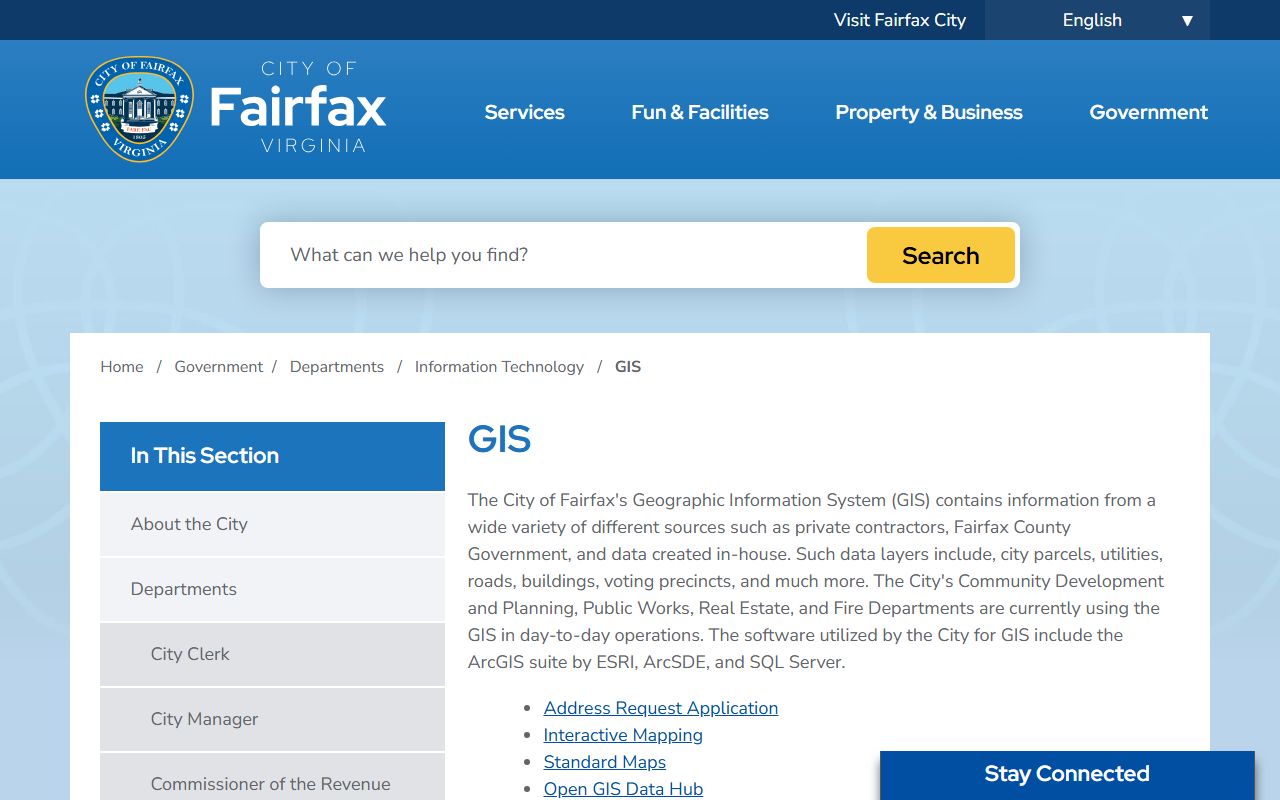Screen dimensions: 1280x800
Task: Open the Interactive Mapping link
Action: pyautogui.click(x=623, y=735)
